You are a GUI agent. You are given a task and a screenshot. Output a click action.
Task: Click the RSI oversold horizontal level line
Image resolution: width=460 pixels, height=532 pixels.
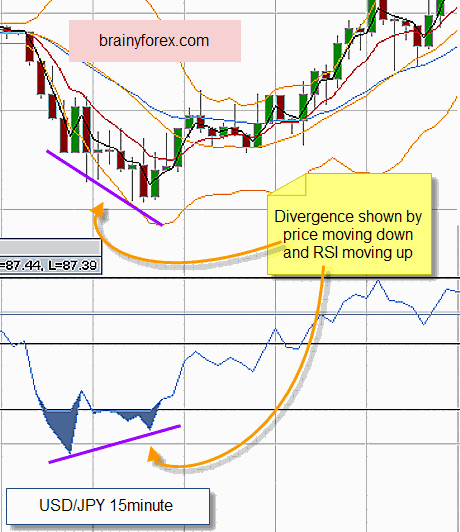pos(230,410)
